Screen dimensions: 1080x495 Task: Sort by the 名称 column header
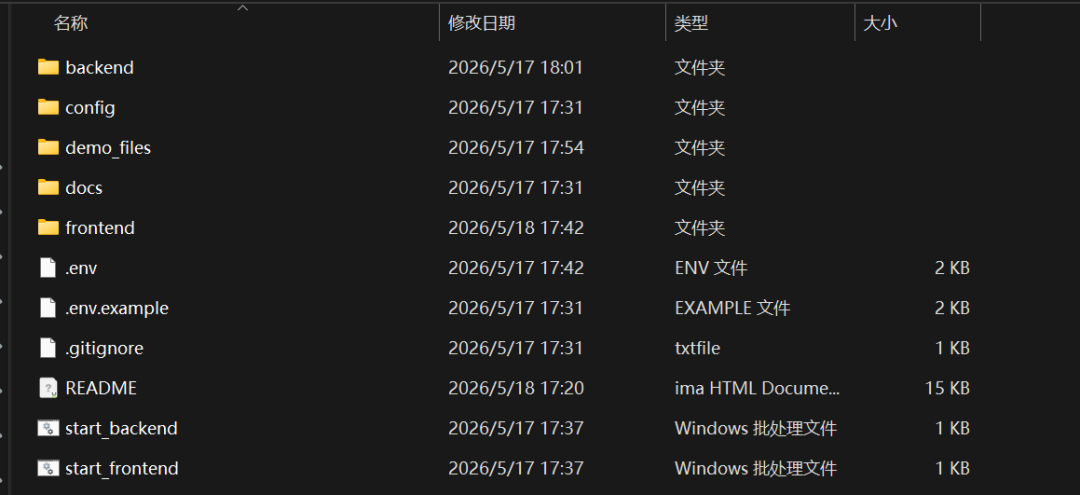tap(72, 23)
